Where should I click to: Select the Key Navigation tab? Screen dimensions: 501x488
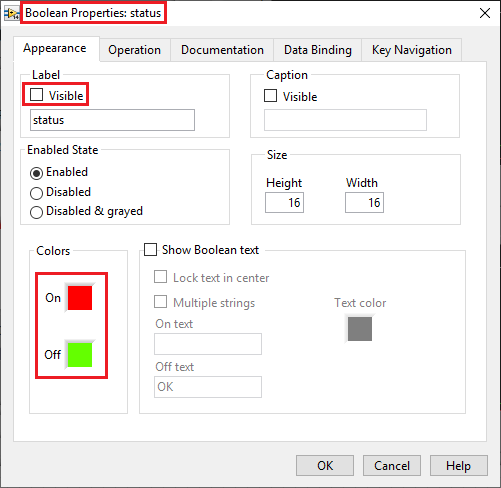pyautogui.click(x=412, y=50)
